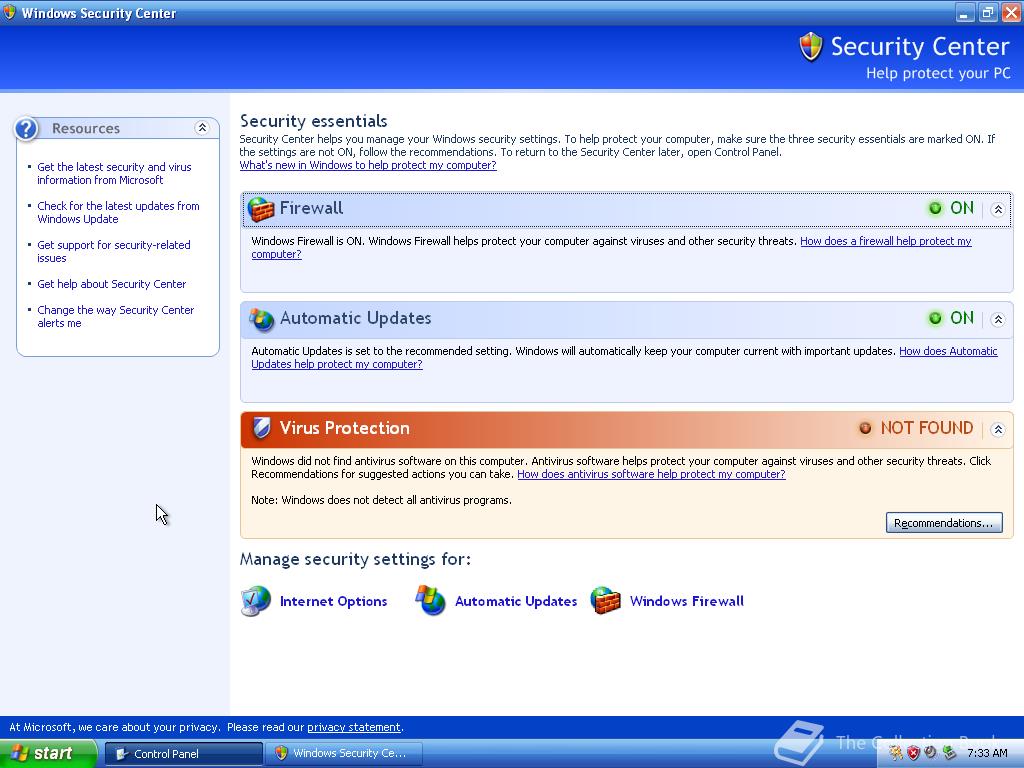Click the leftmost colorful system tray icon
The width and height of the screenshot is (1024, 768).
click(895, 753)
